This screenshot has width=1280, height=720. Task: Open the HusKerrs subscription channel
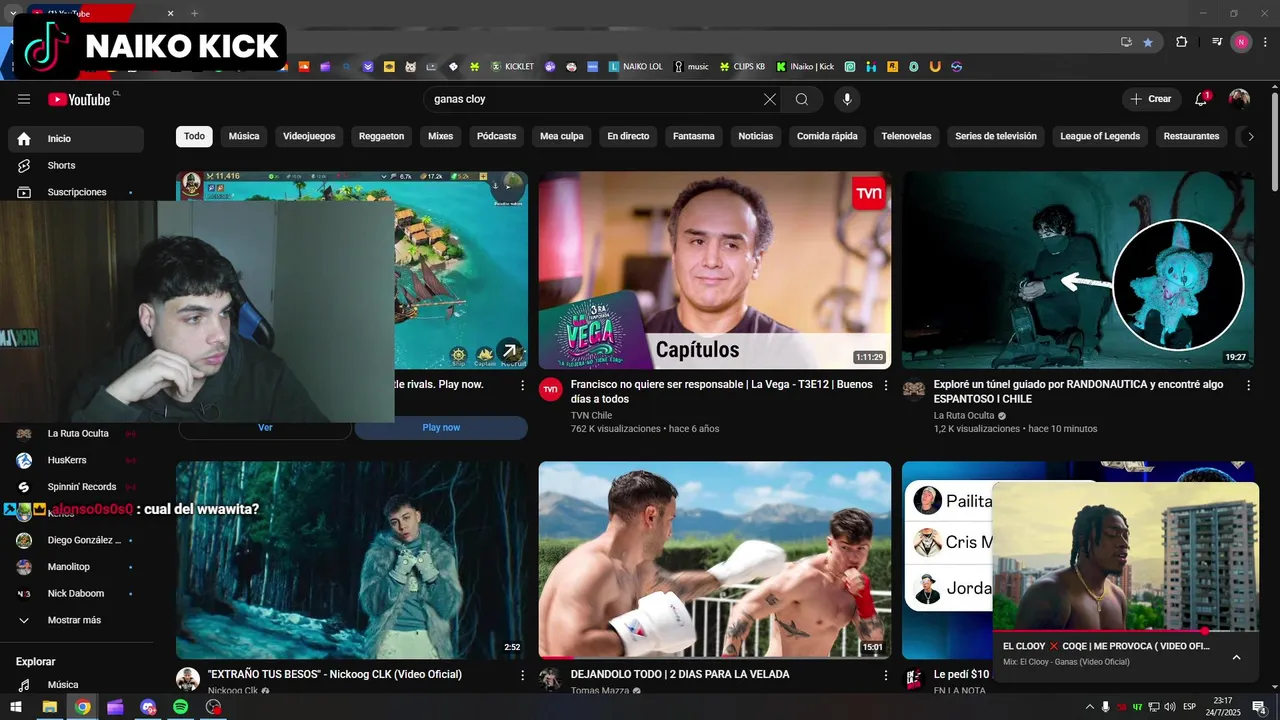coord(76,460)
